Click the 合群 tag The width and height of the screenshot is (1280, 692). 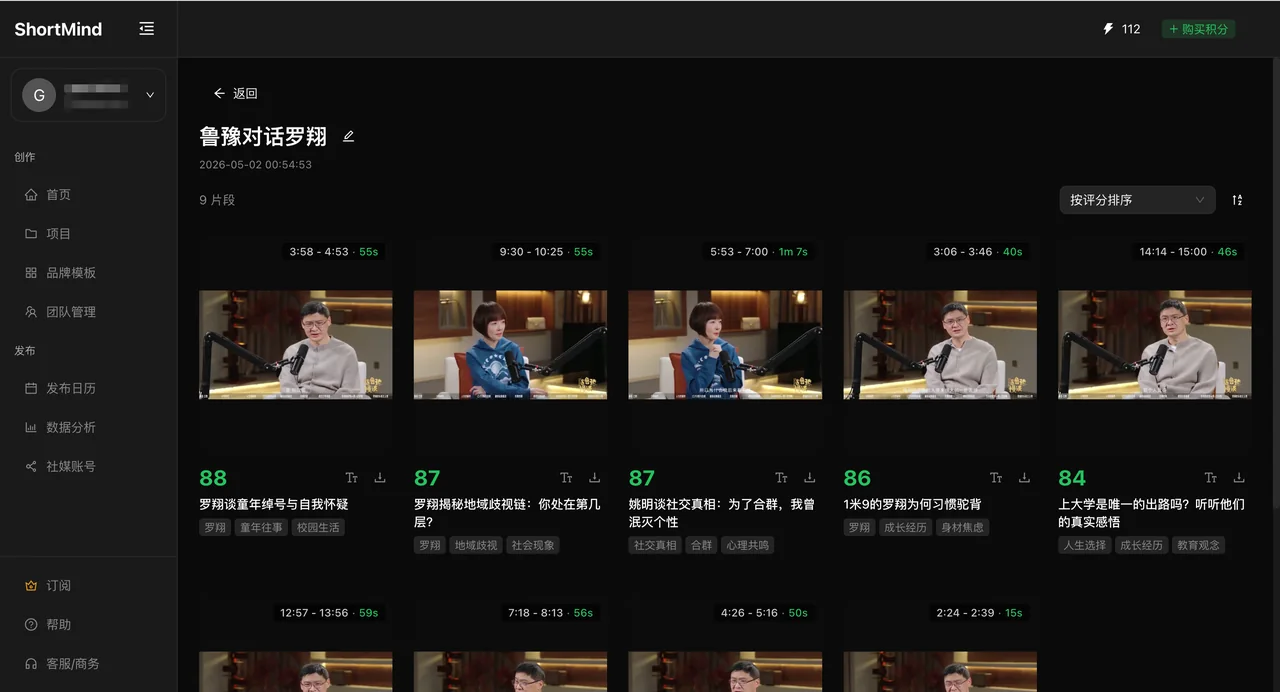click(x=702, y=545)
